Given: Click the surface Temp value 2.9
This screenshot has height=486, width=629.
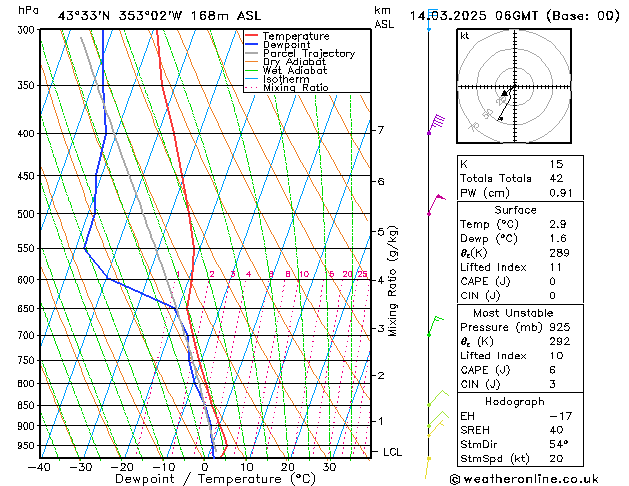Looking at the screenshot, I should [558, 224].
